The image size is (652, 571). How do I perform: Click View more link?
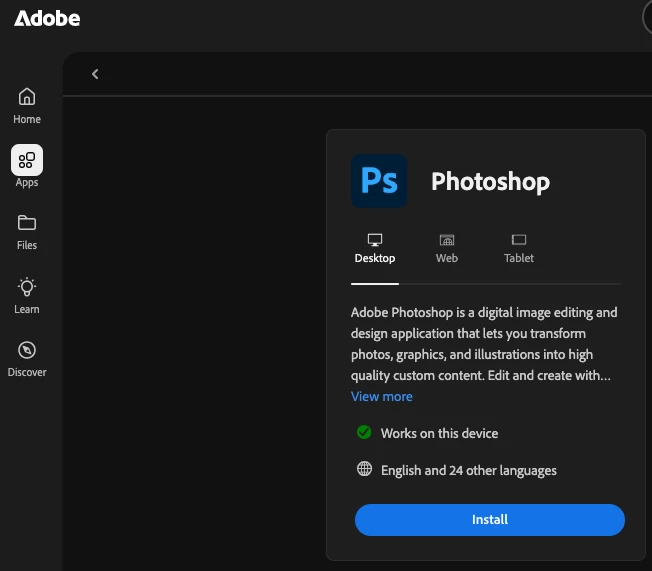pyautogui.click(x=382, y=396)
